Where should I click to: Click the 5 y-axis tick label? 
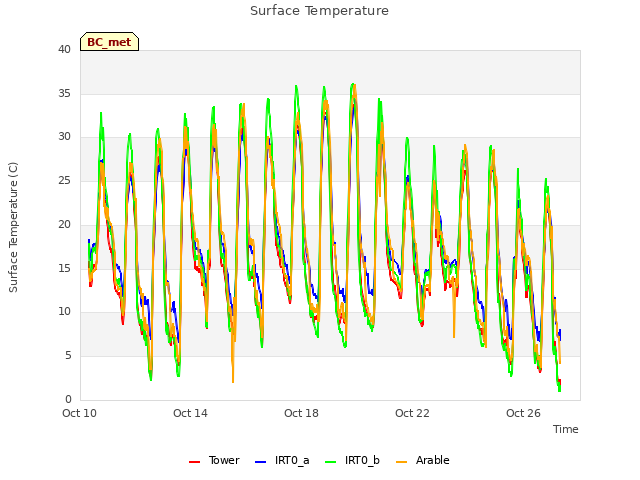click(x=68, y=356)
